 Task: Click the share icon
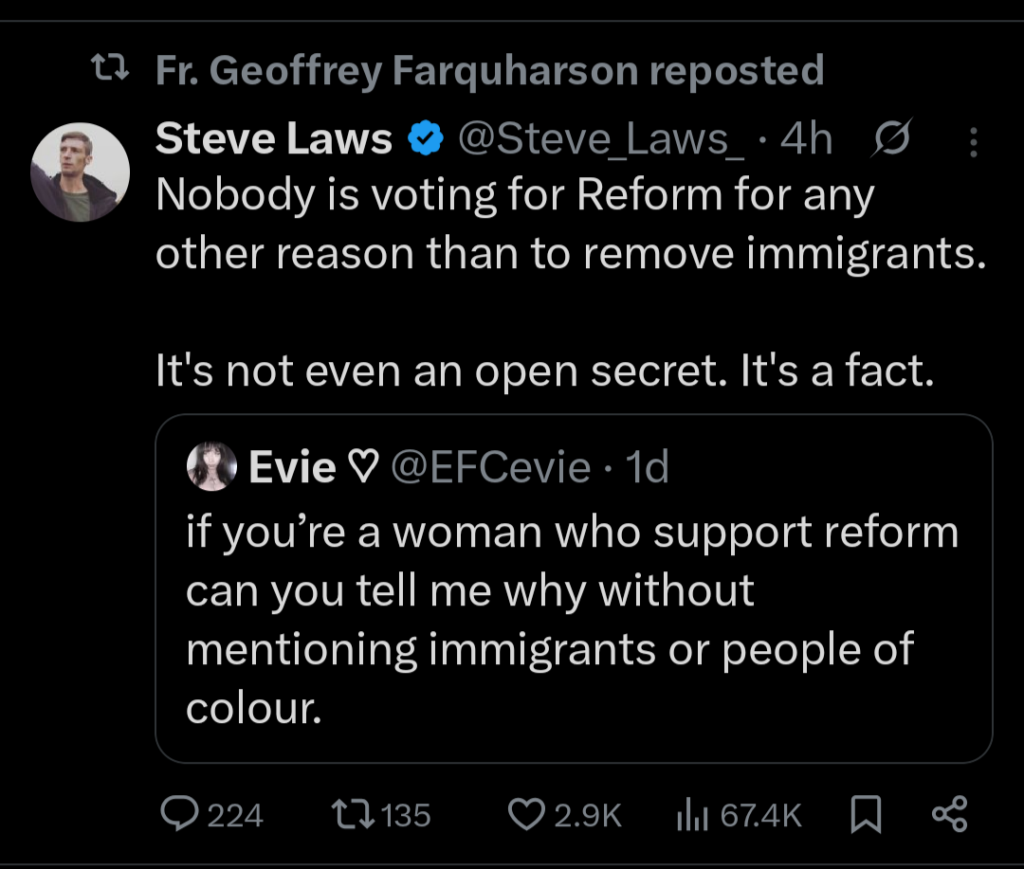pyautogui.click(x=949, y=815)
